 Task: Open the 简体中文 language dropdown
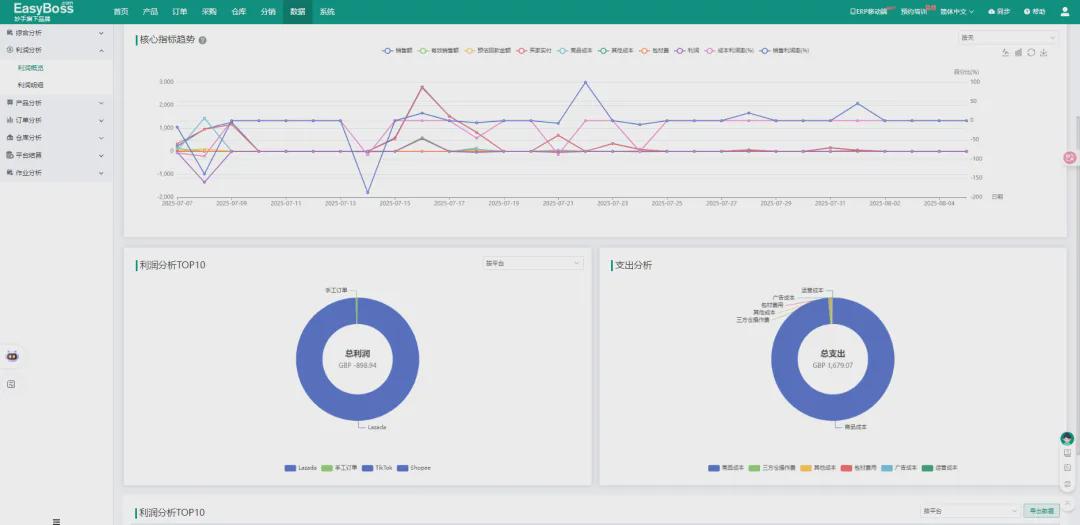957,12
